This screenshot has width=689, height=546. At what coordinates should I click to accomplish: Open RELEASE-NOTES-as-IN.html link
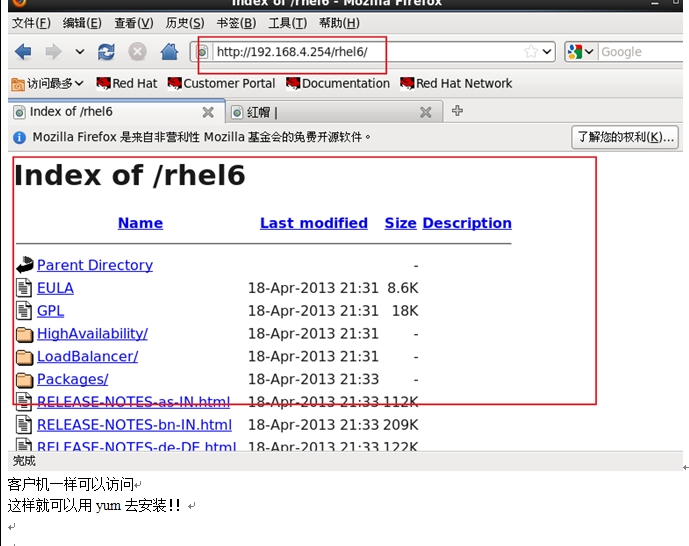(134, 402)
